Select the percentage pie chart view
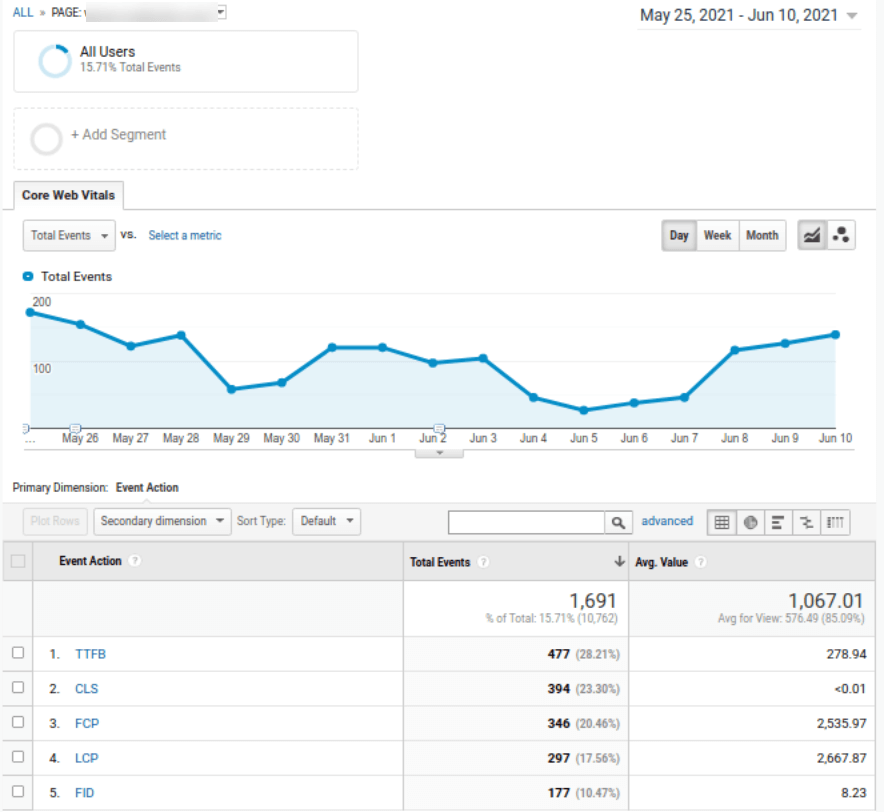 750,522
